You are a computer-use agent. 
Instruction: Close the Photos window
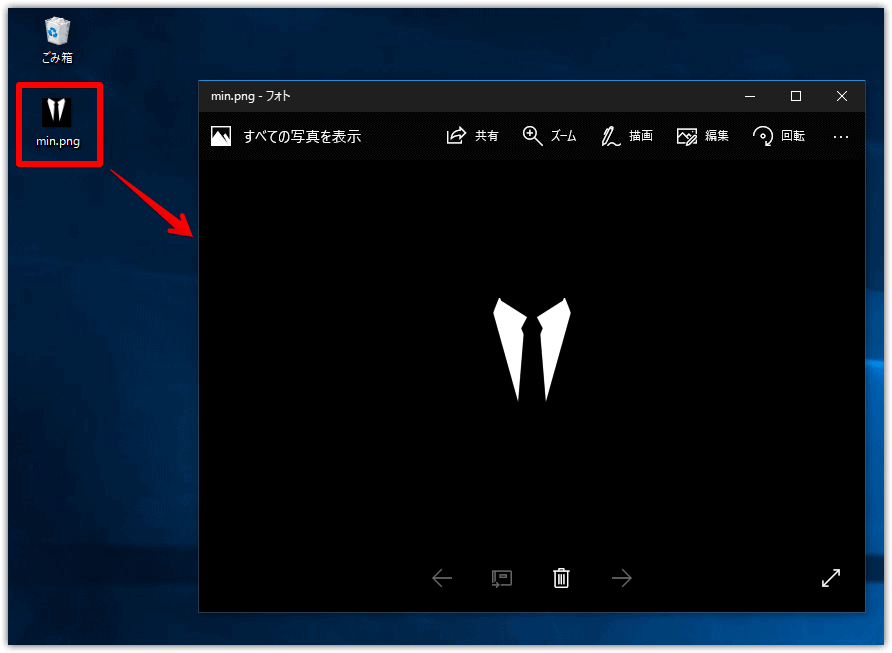point(842,96)
